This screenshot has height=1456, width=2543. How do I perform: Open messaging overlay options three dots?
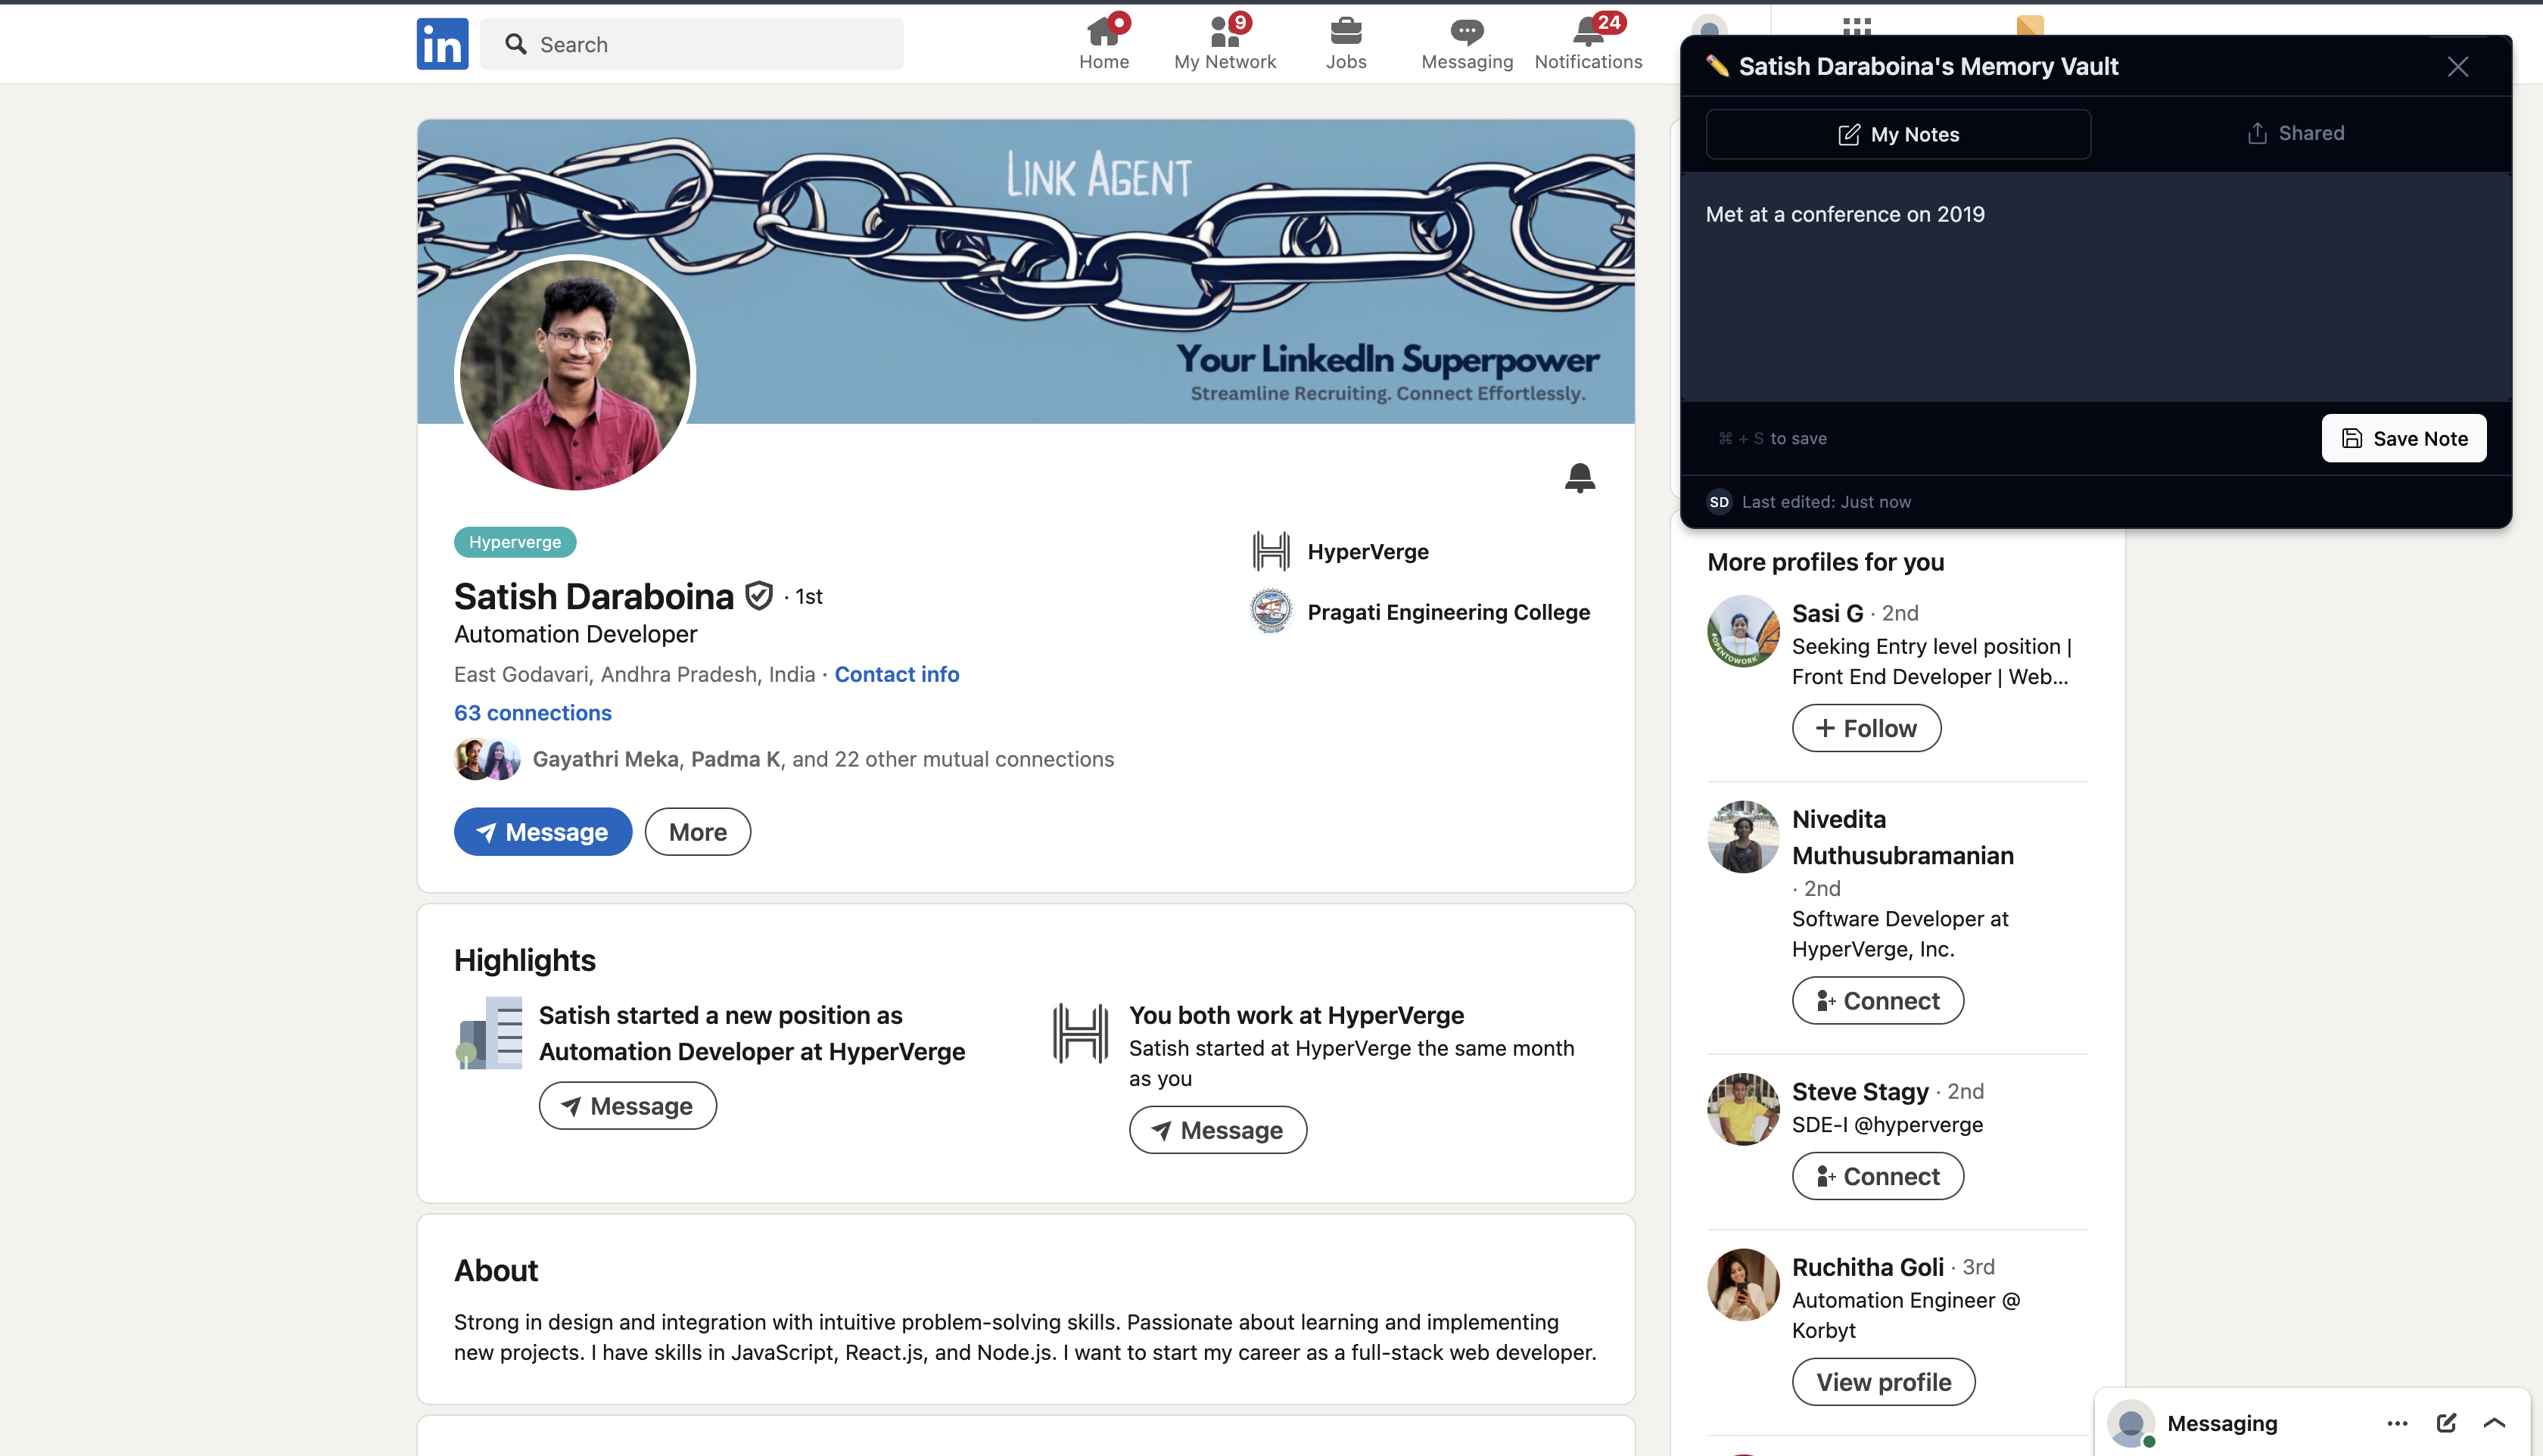point(2397,1423)
